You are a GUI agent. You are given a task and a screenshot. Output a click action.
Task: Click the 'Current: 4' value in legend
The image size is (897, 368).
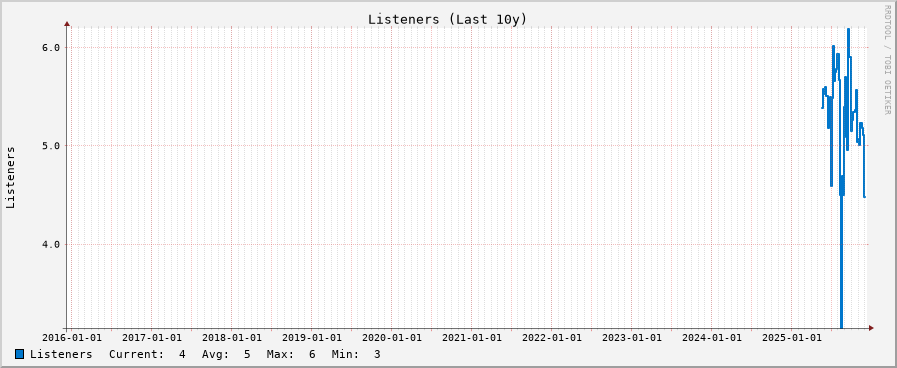click(x=147, y=354)
